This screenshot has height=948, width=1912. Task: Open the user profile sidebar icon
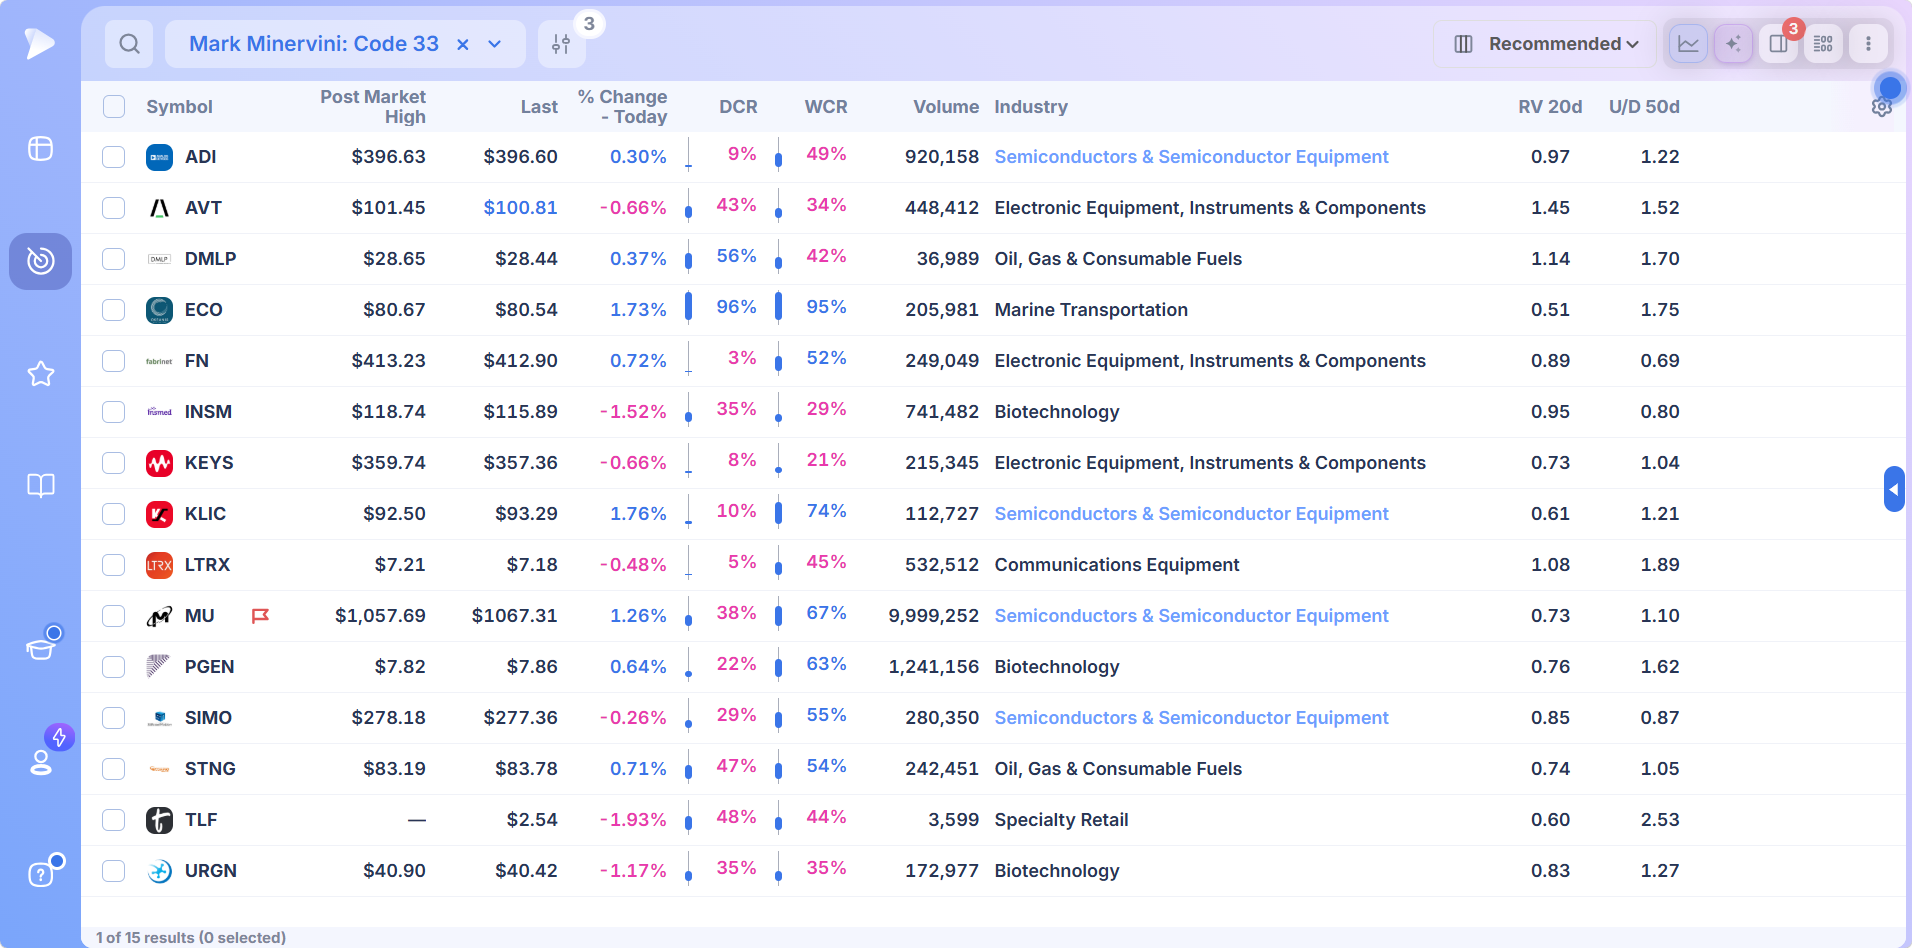(40, 762)
